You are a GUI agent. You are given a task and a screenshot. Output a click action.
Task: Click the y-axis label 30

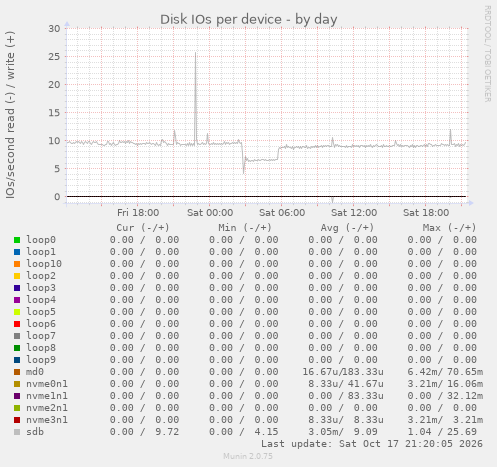[54, 28]
